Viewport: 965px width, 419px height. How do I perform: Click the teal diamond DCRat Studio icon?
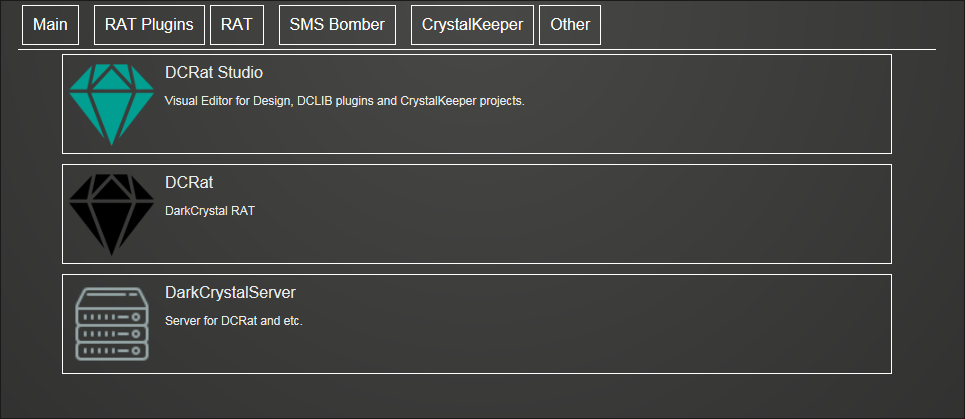(x=111, y=105)
